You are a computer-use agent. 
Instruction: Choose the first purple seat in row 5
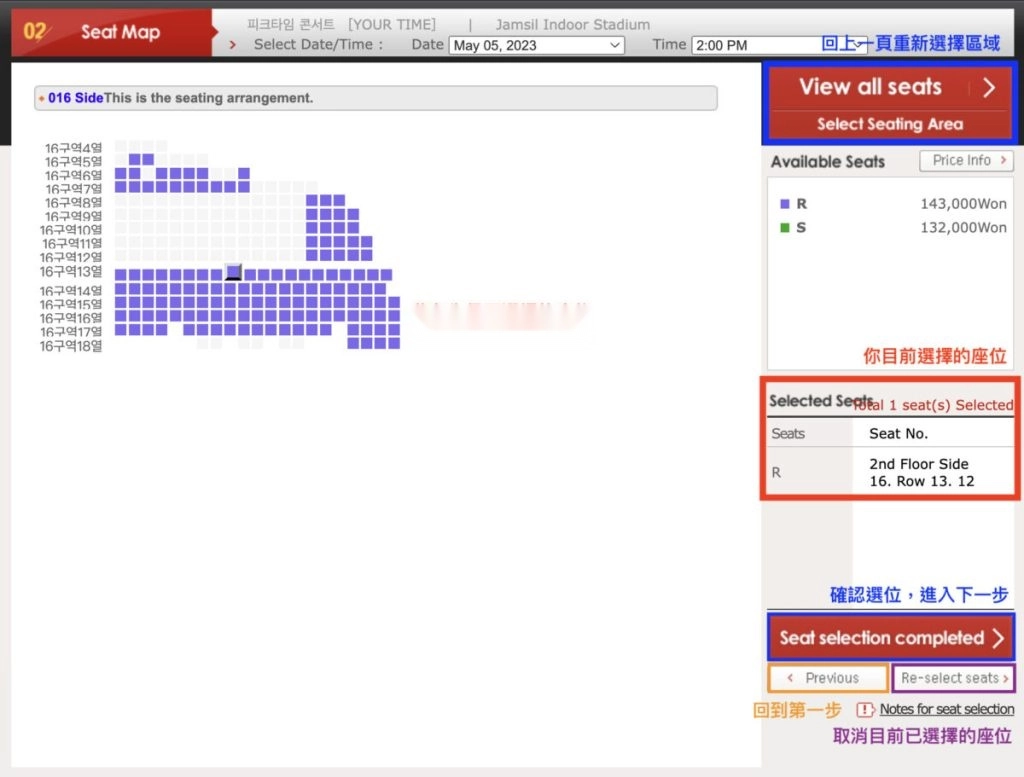pyautogui.click(x=134, y=160)
